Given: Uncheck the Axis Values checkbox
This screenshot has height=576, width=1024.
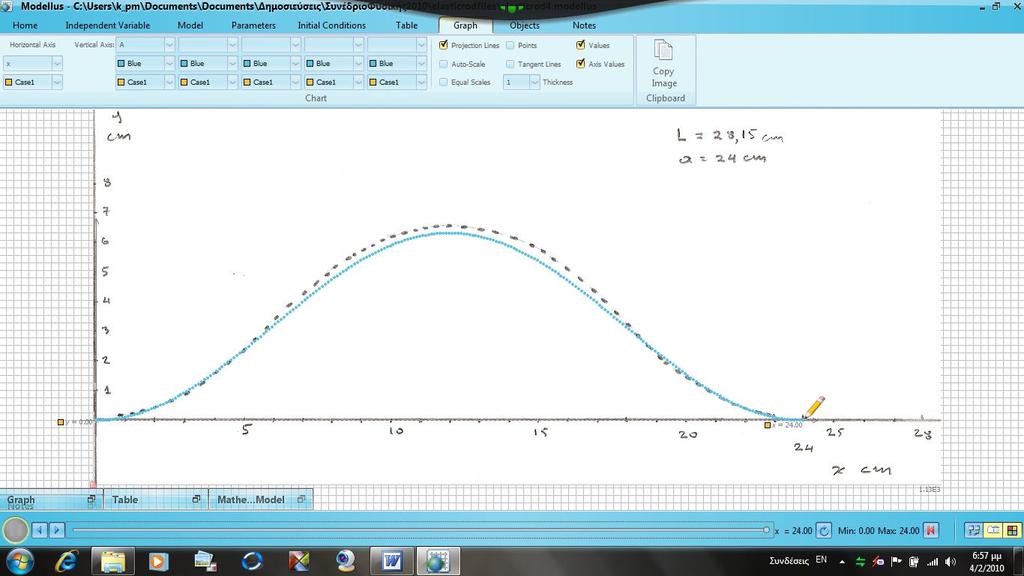Looking at the screenshot, I should coord(581,64).
